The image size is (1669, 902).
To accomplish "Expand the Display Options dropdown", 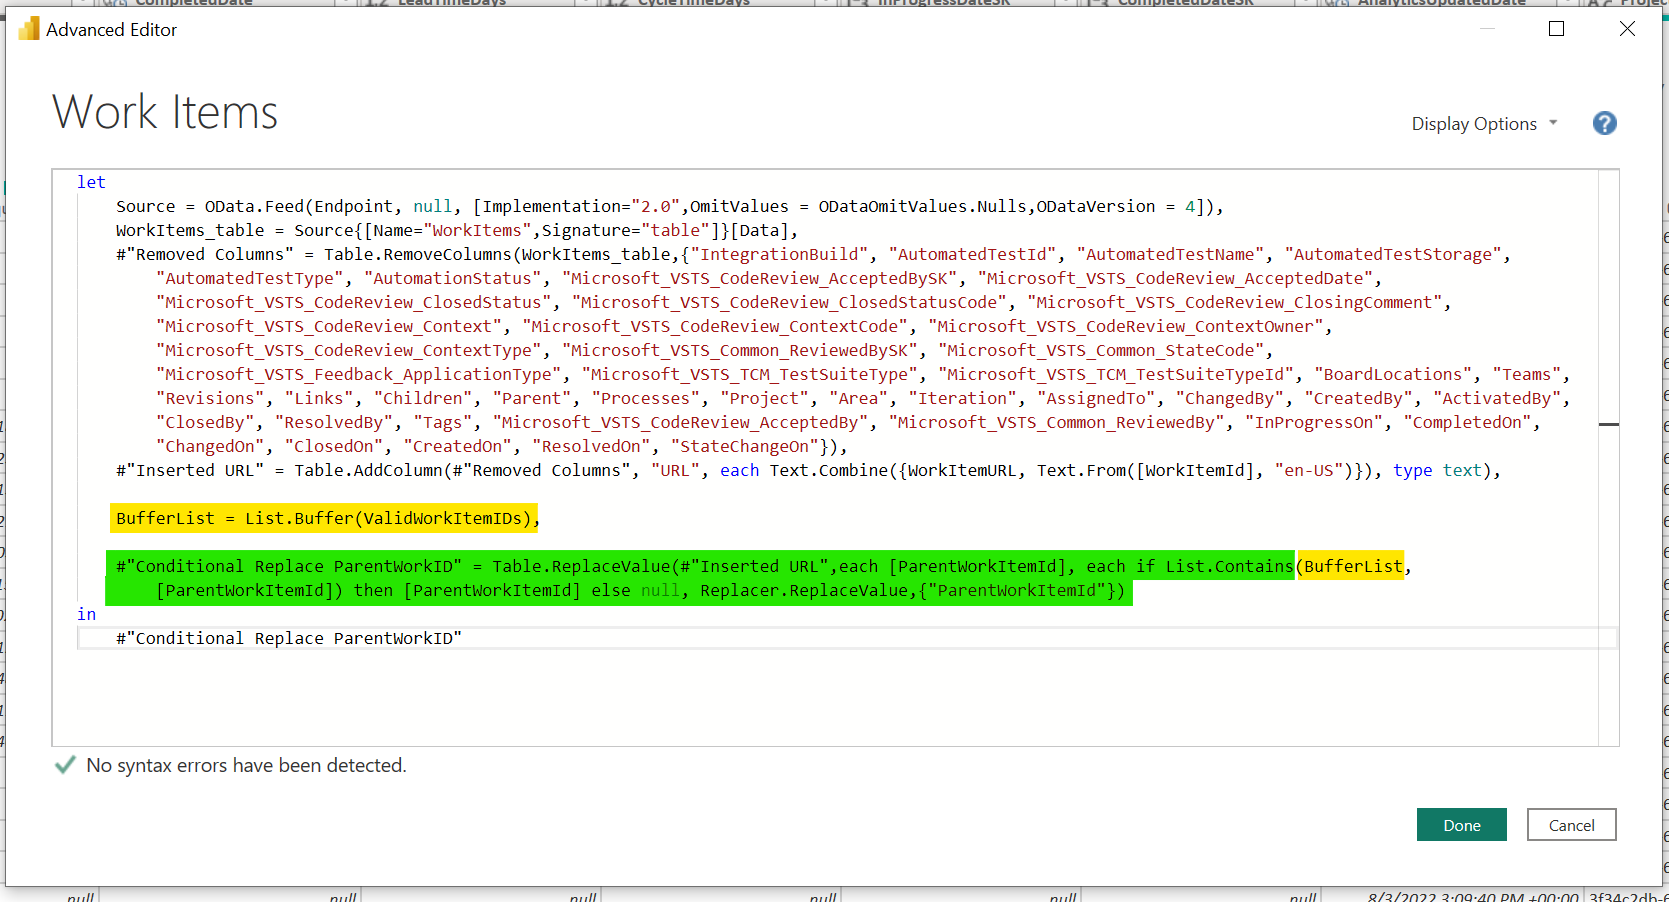I will pyautogui.click(x=1484, y=124).
